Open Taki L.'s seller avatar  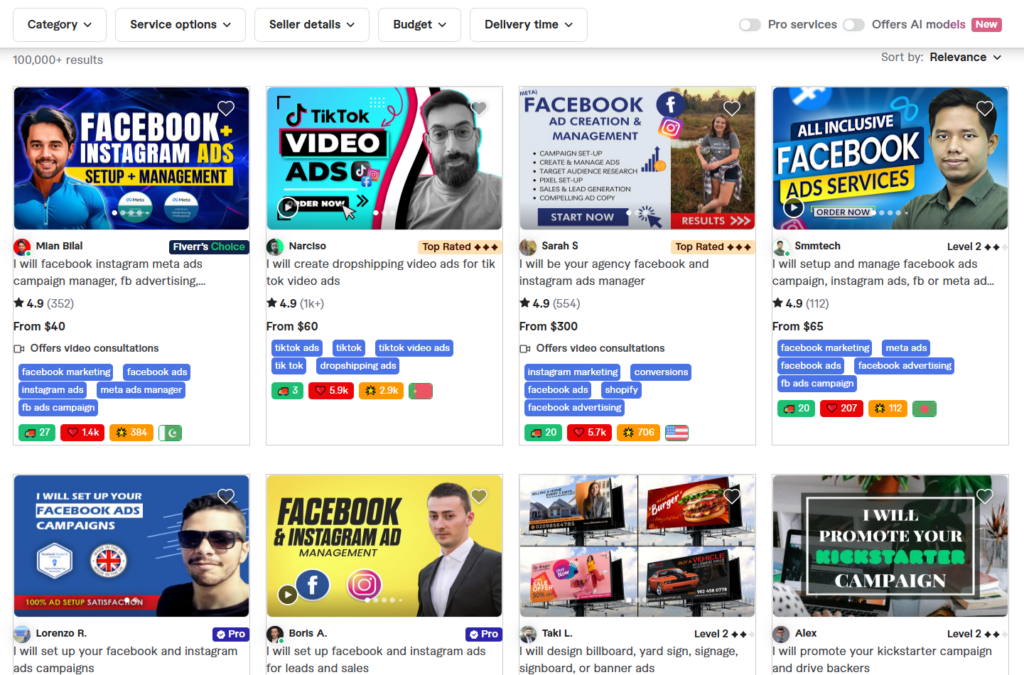click(x=528, y=635)
